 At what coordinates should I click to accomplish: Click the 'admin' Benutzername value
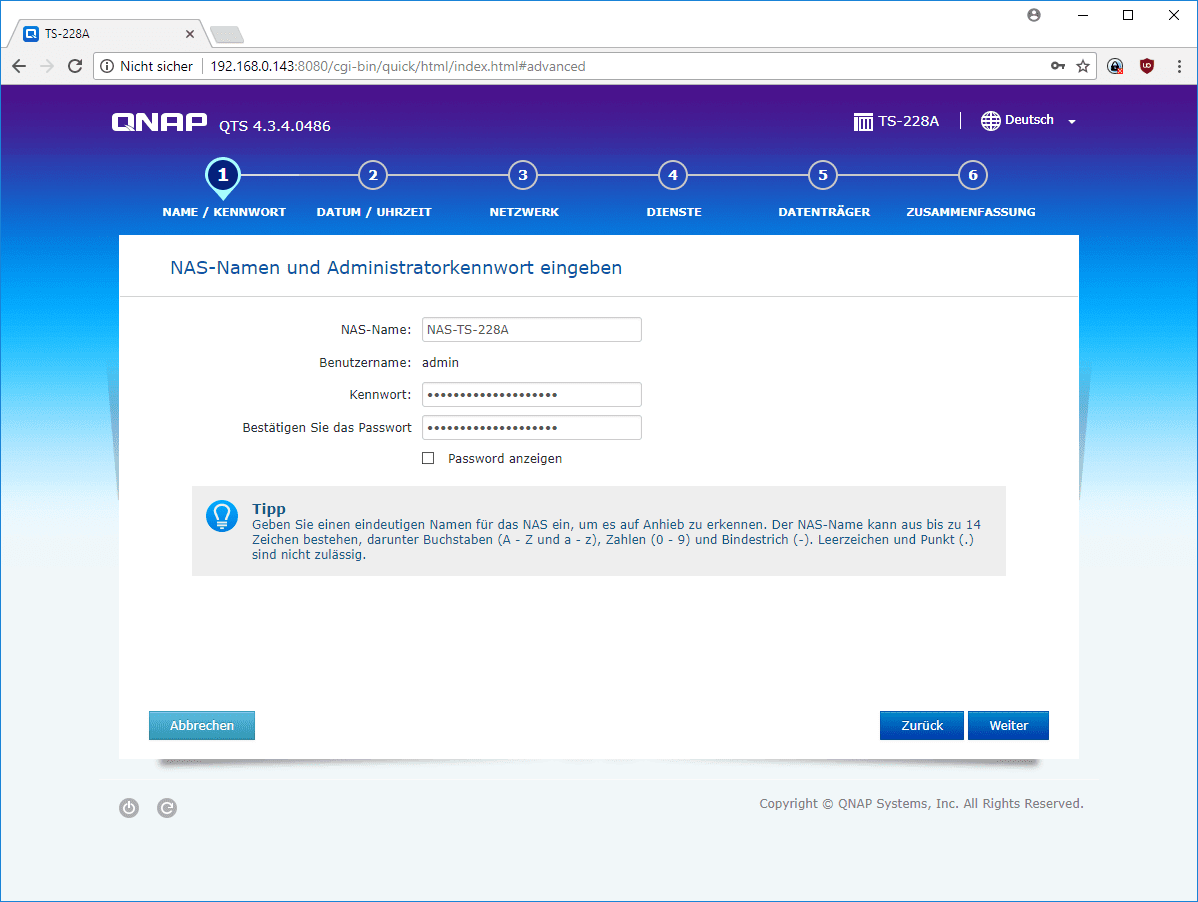pos(440,363)
